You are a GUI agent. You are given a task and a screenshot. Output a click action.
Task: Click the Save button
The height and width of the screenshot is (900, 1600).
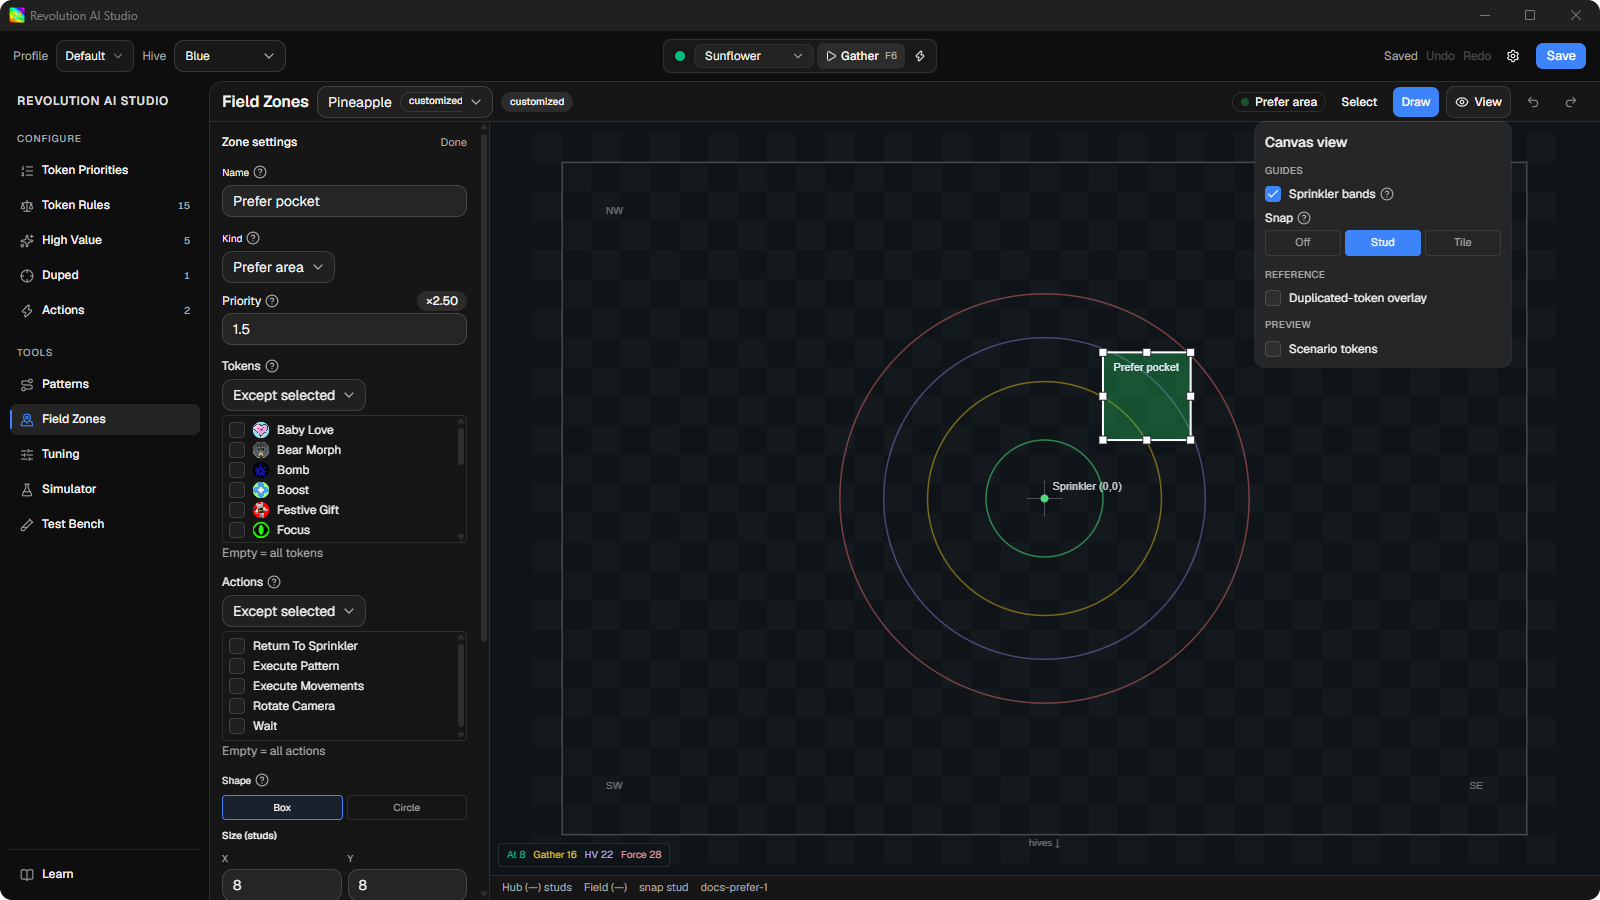pyautogui.click(x=1561, y=56)
